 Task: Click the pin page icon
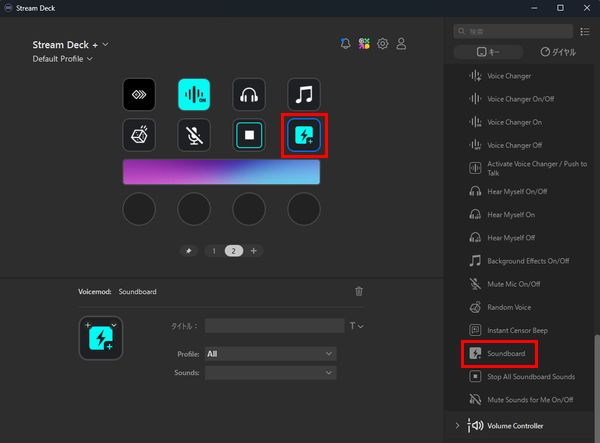tap(188, 251)
